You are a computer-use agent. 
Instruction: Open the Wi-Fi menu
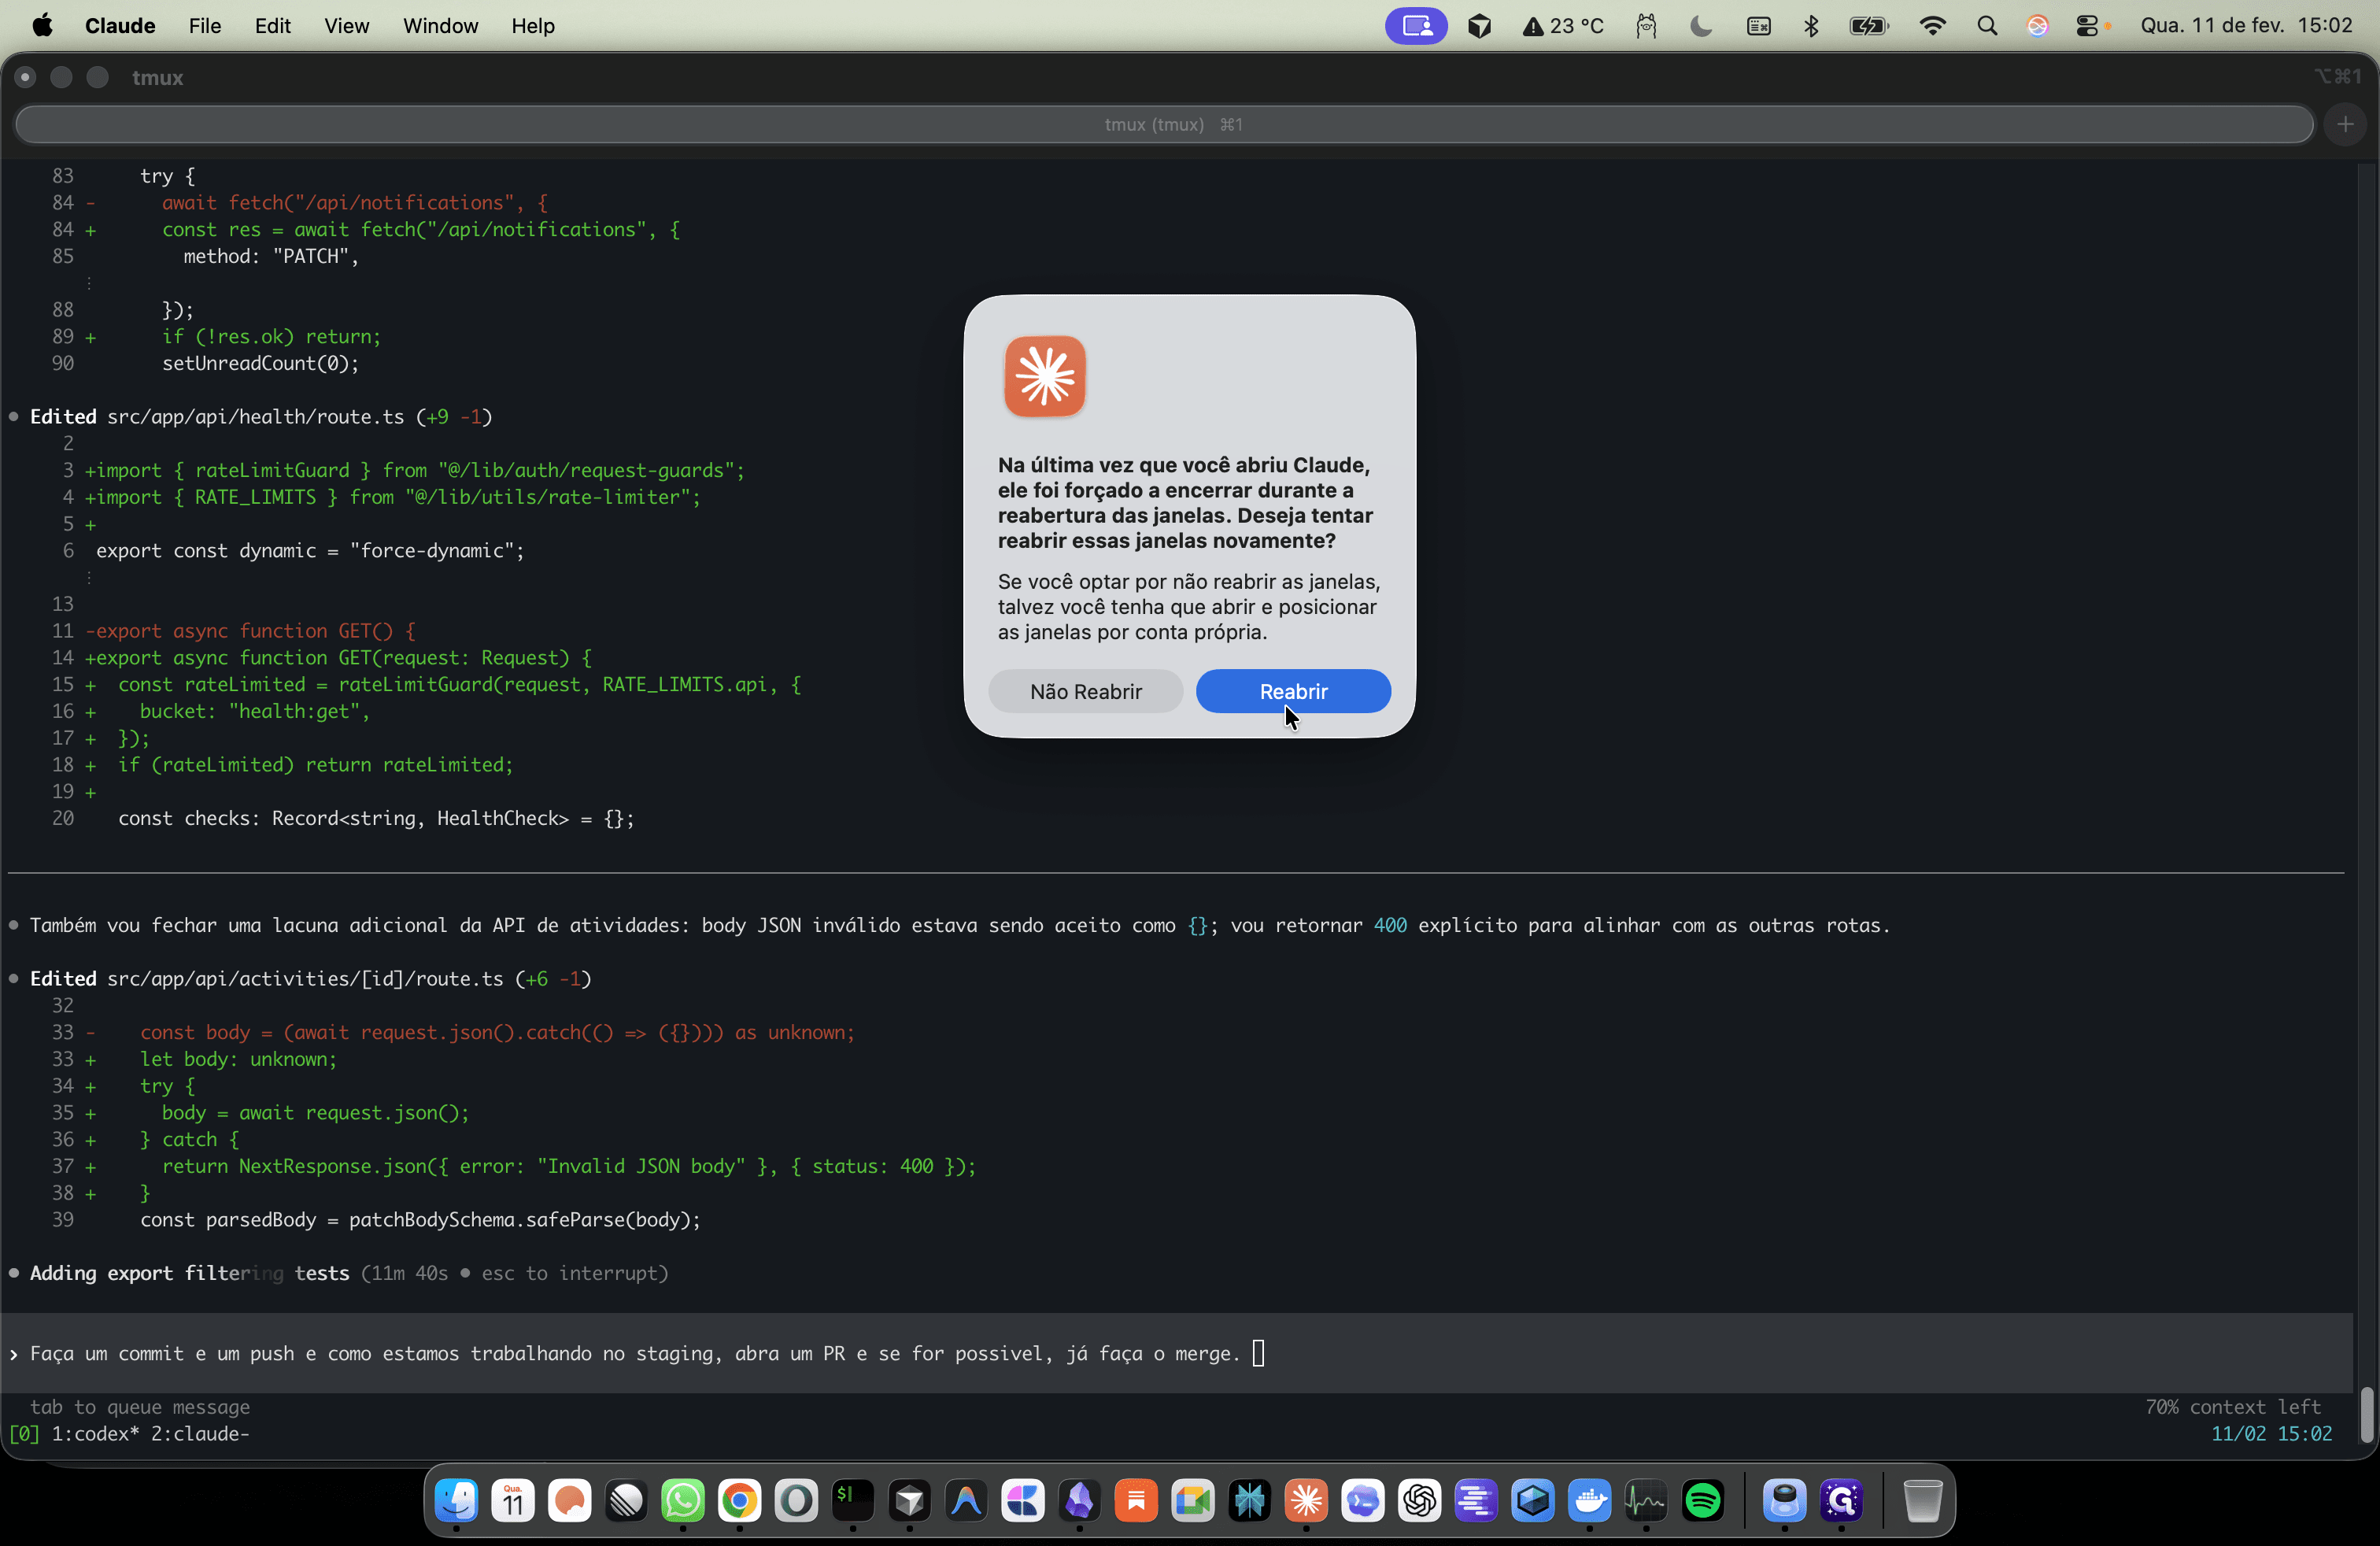1932,26
